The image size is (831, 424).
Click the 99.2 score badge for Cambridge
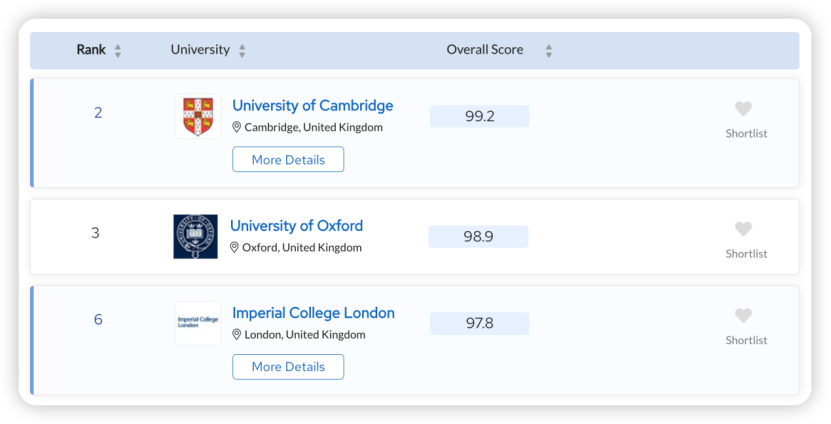pos(480,116)
